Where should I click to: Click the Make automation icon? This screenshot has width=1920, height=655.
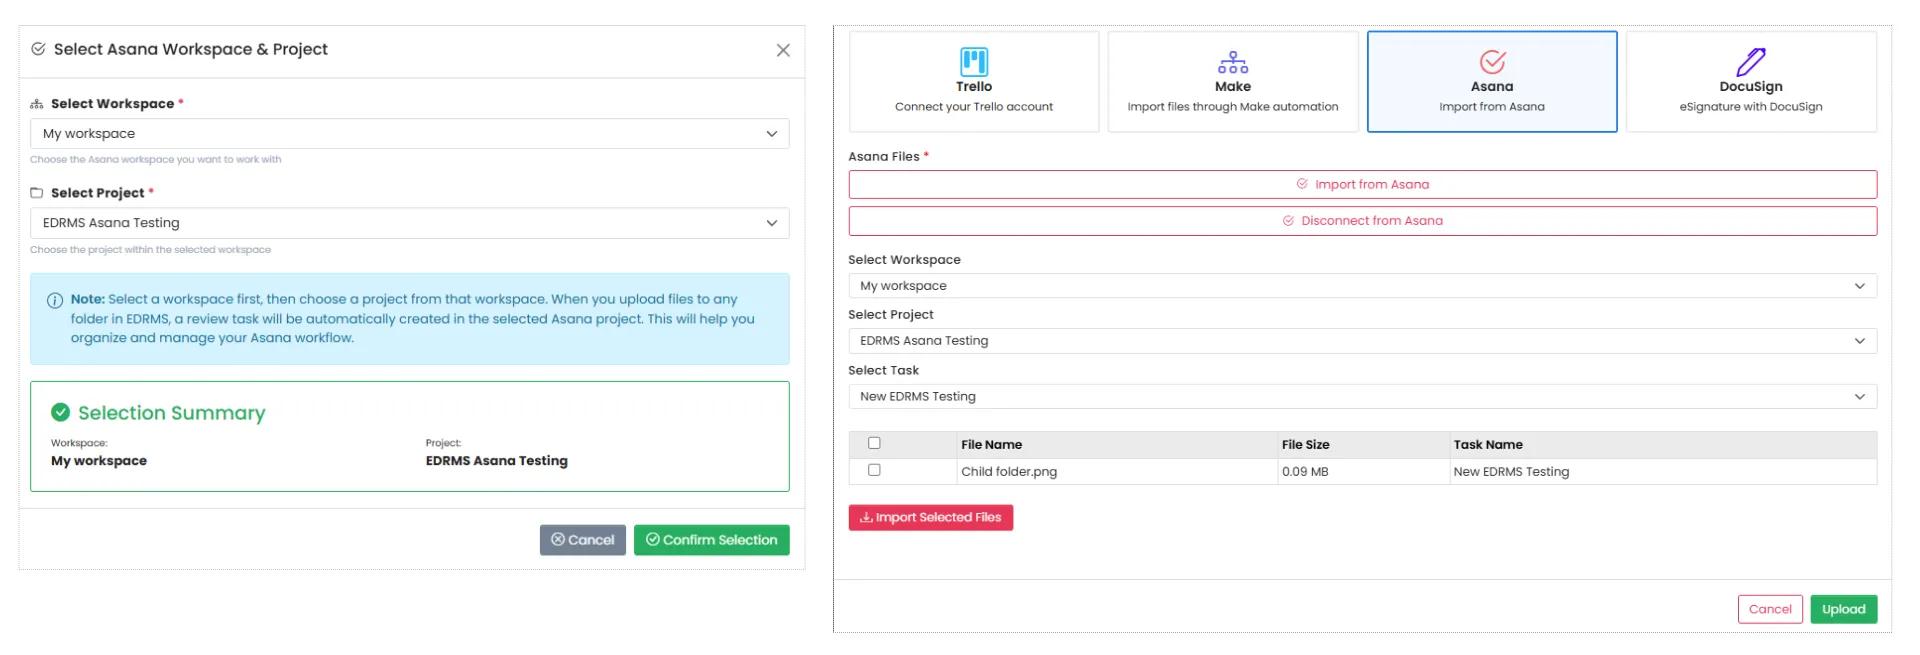[x=1232, y=62]
